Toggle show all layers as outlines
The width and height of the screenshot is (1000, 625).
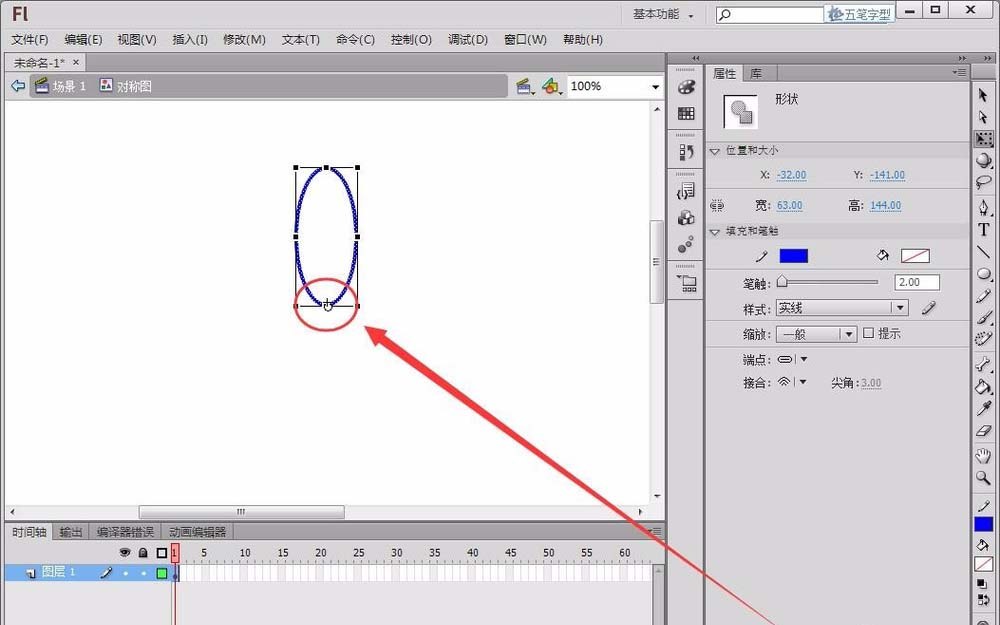point(161,552)
